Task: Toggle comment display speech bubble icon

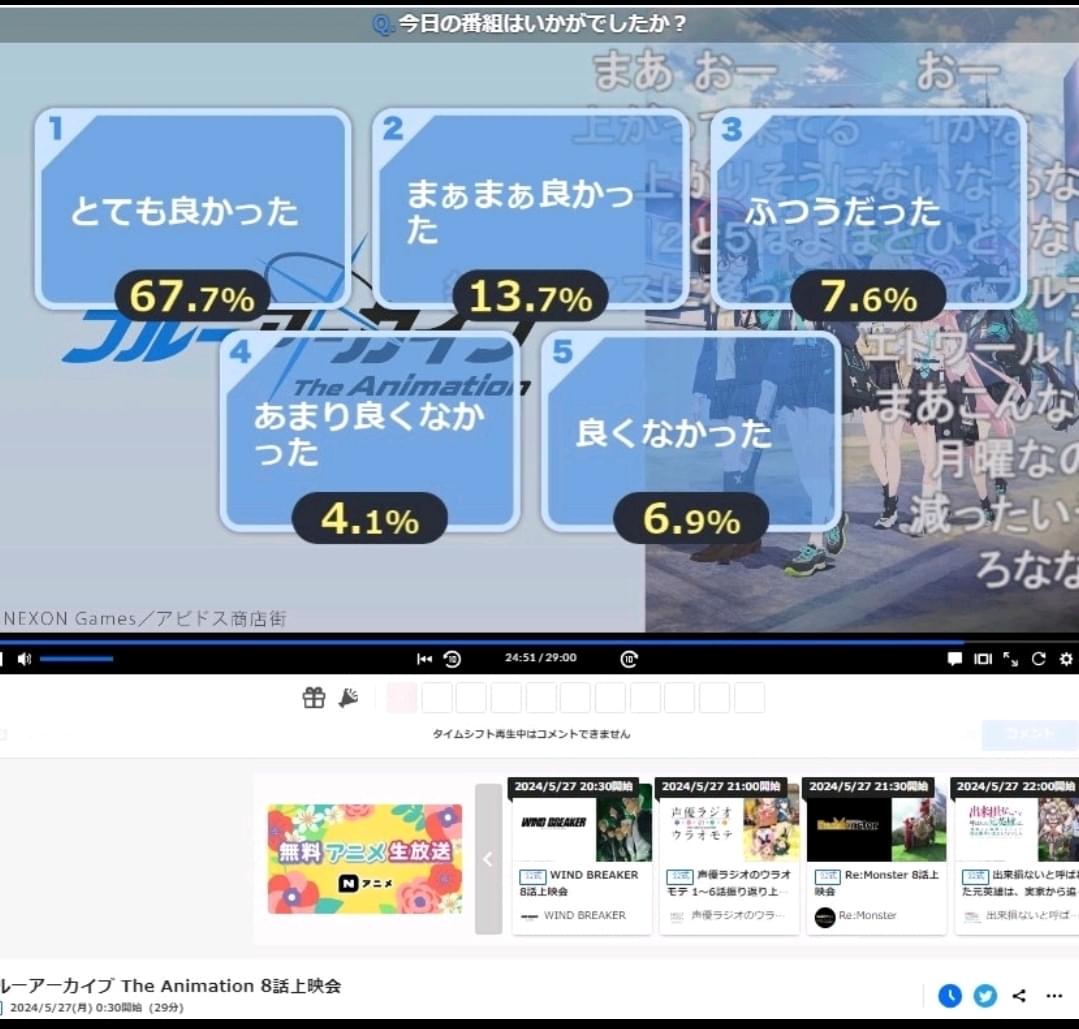Action: pyautogui.click(x=954, y=659)
